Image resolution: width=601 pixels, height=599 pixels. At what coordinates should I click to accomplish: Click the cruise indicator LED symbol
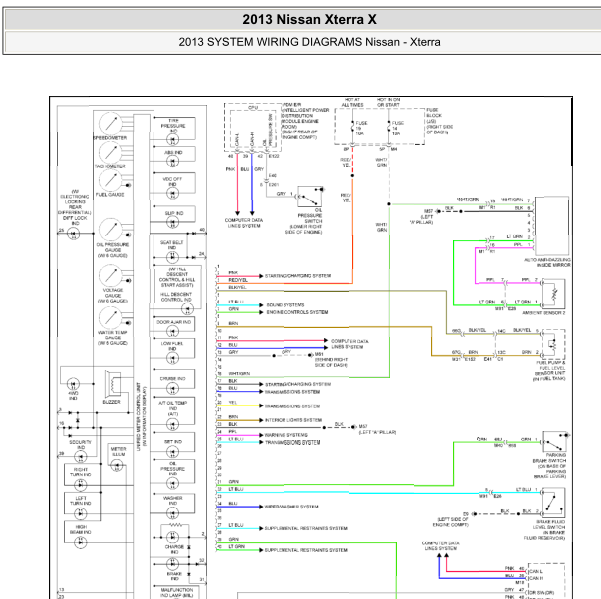coord(172,389)
